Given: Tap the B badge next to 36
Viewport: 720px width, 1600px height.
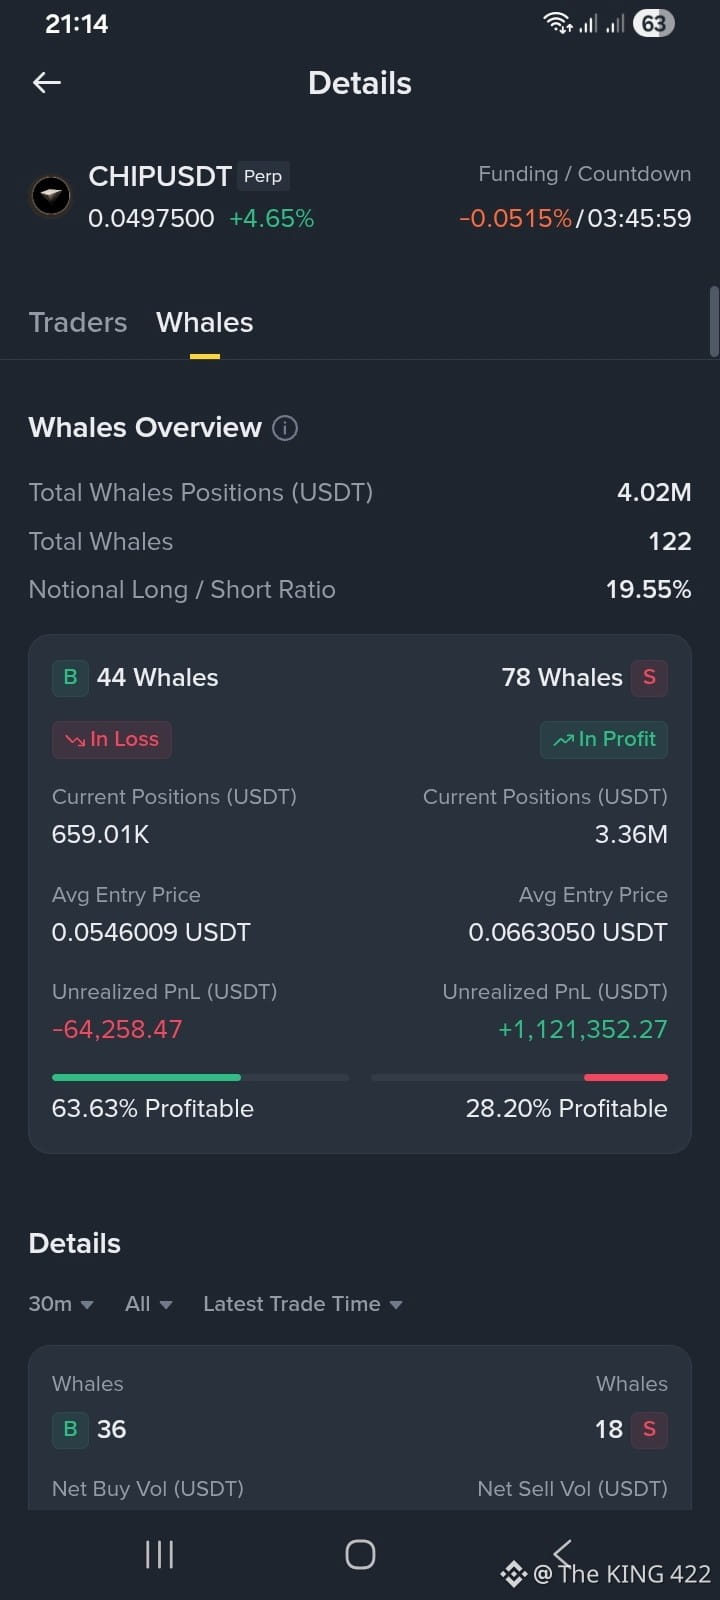Looking at the screenshot, I should (x=70, y=1429).
